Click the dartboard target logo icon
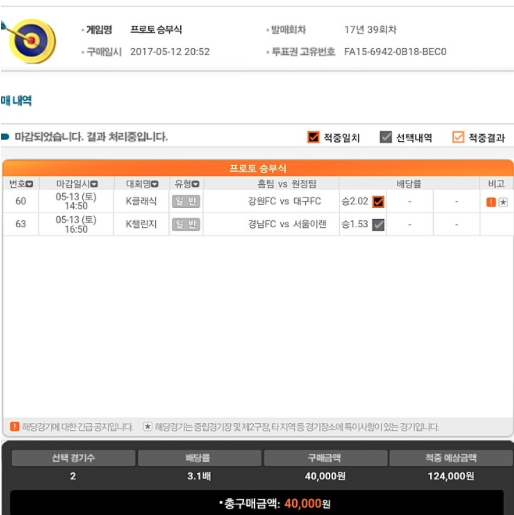 click(31, 41)
